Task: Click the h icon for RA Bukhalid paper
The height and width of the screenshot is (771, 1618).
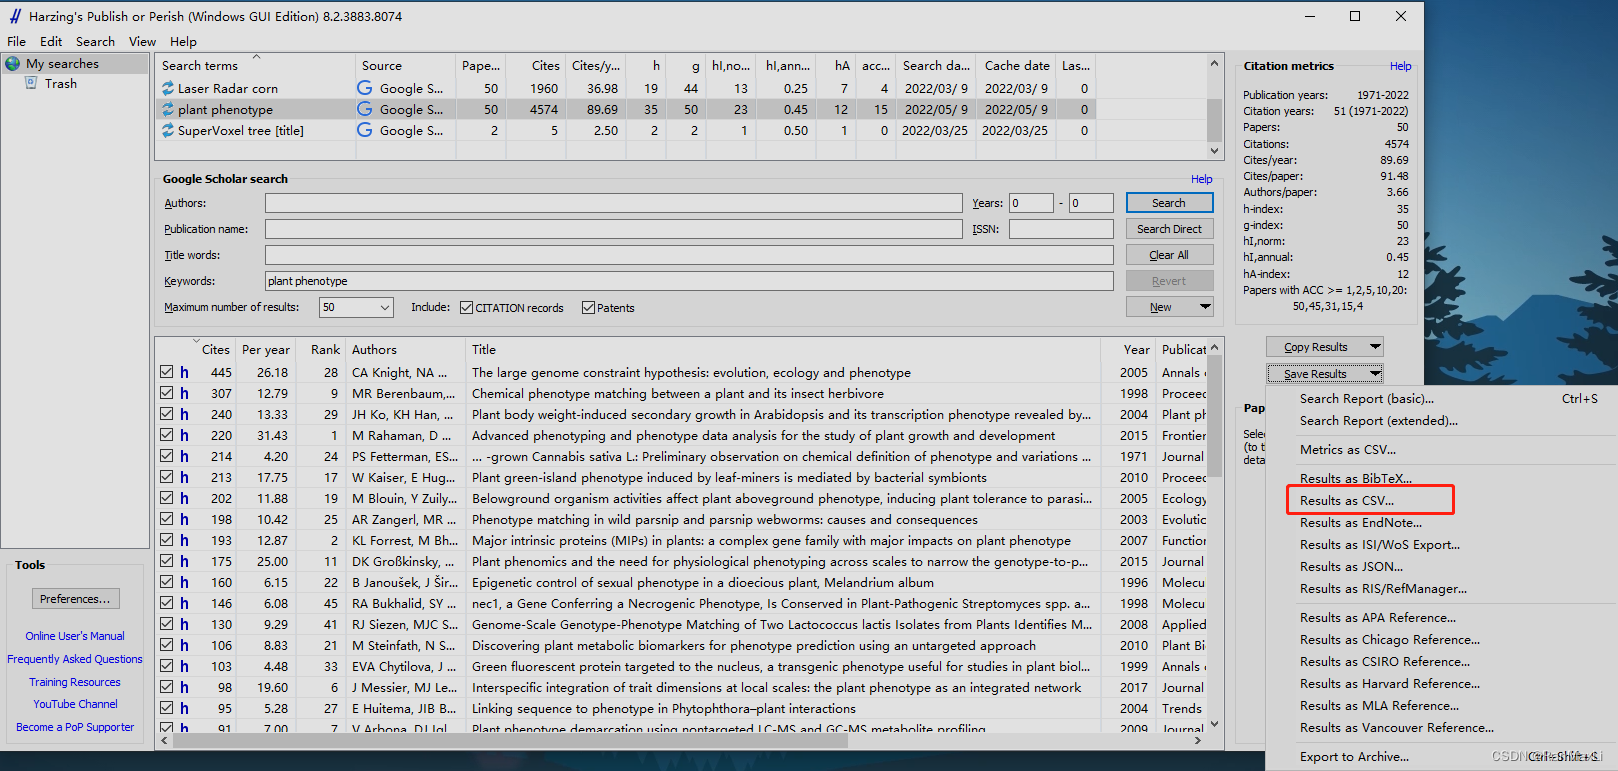Action: click(184, 603)
